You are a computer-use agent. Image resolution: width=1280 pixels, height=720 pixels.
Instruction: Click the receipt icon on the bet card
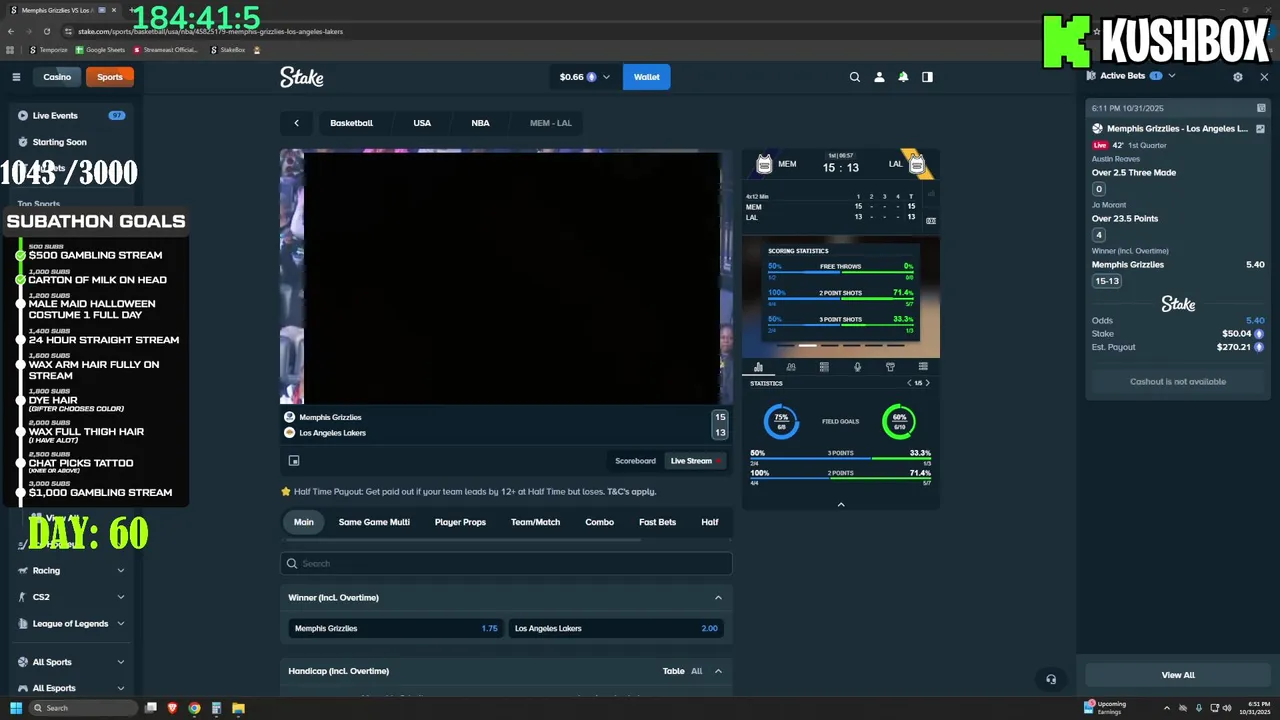coord(1261,108)
